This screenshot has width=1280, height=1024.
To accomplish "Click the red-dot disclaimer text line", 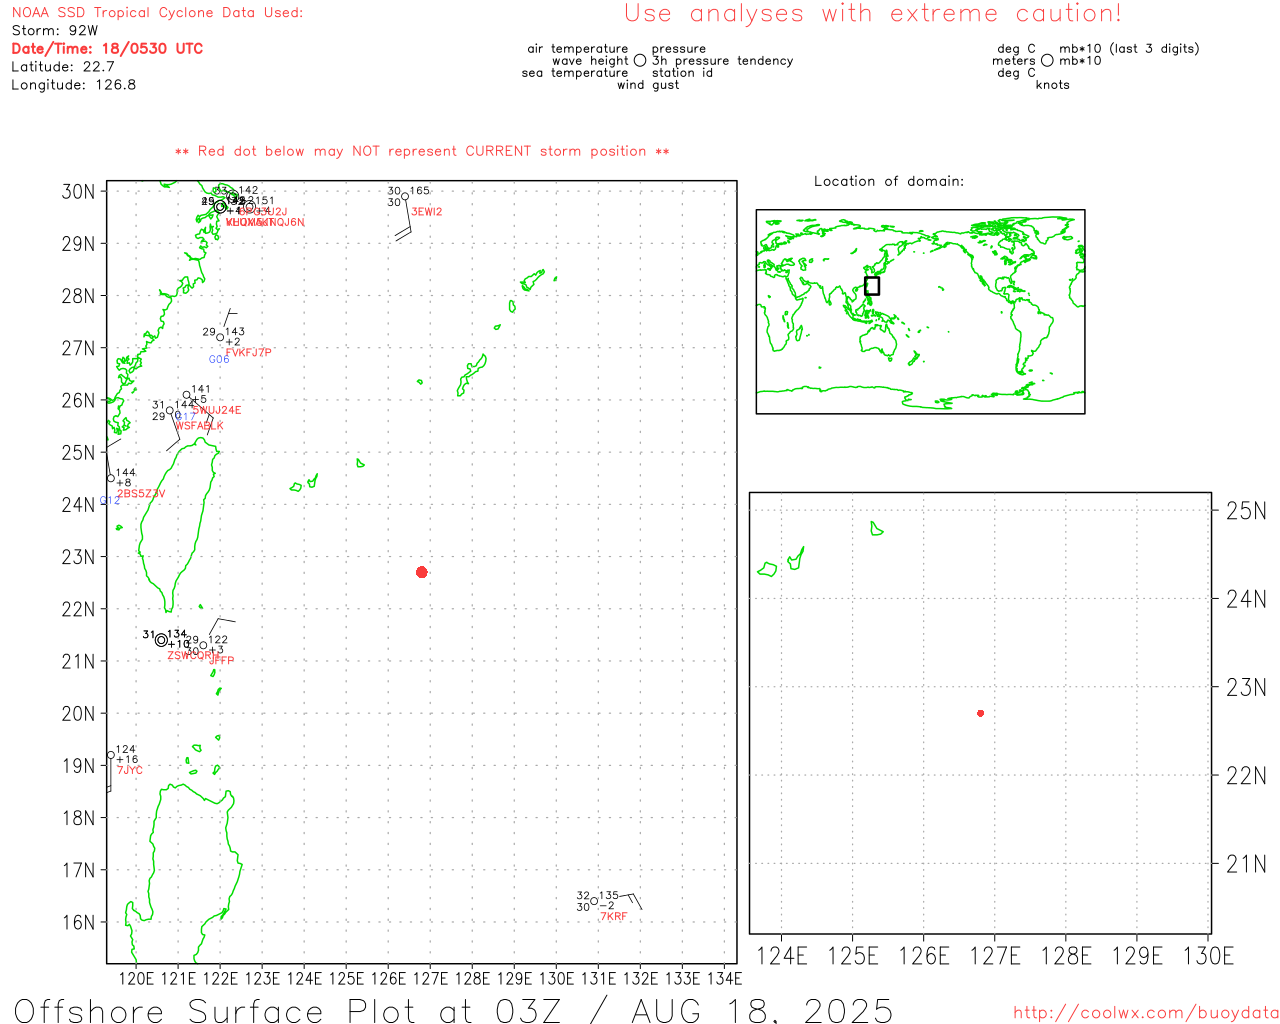I will (x=422, y=151).
